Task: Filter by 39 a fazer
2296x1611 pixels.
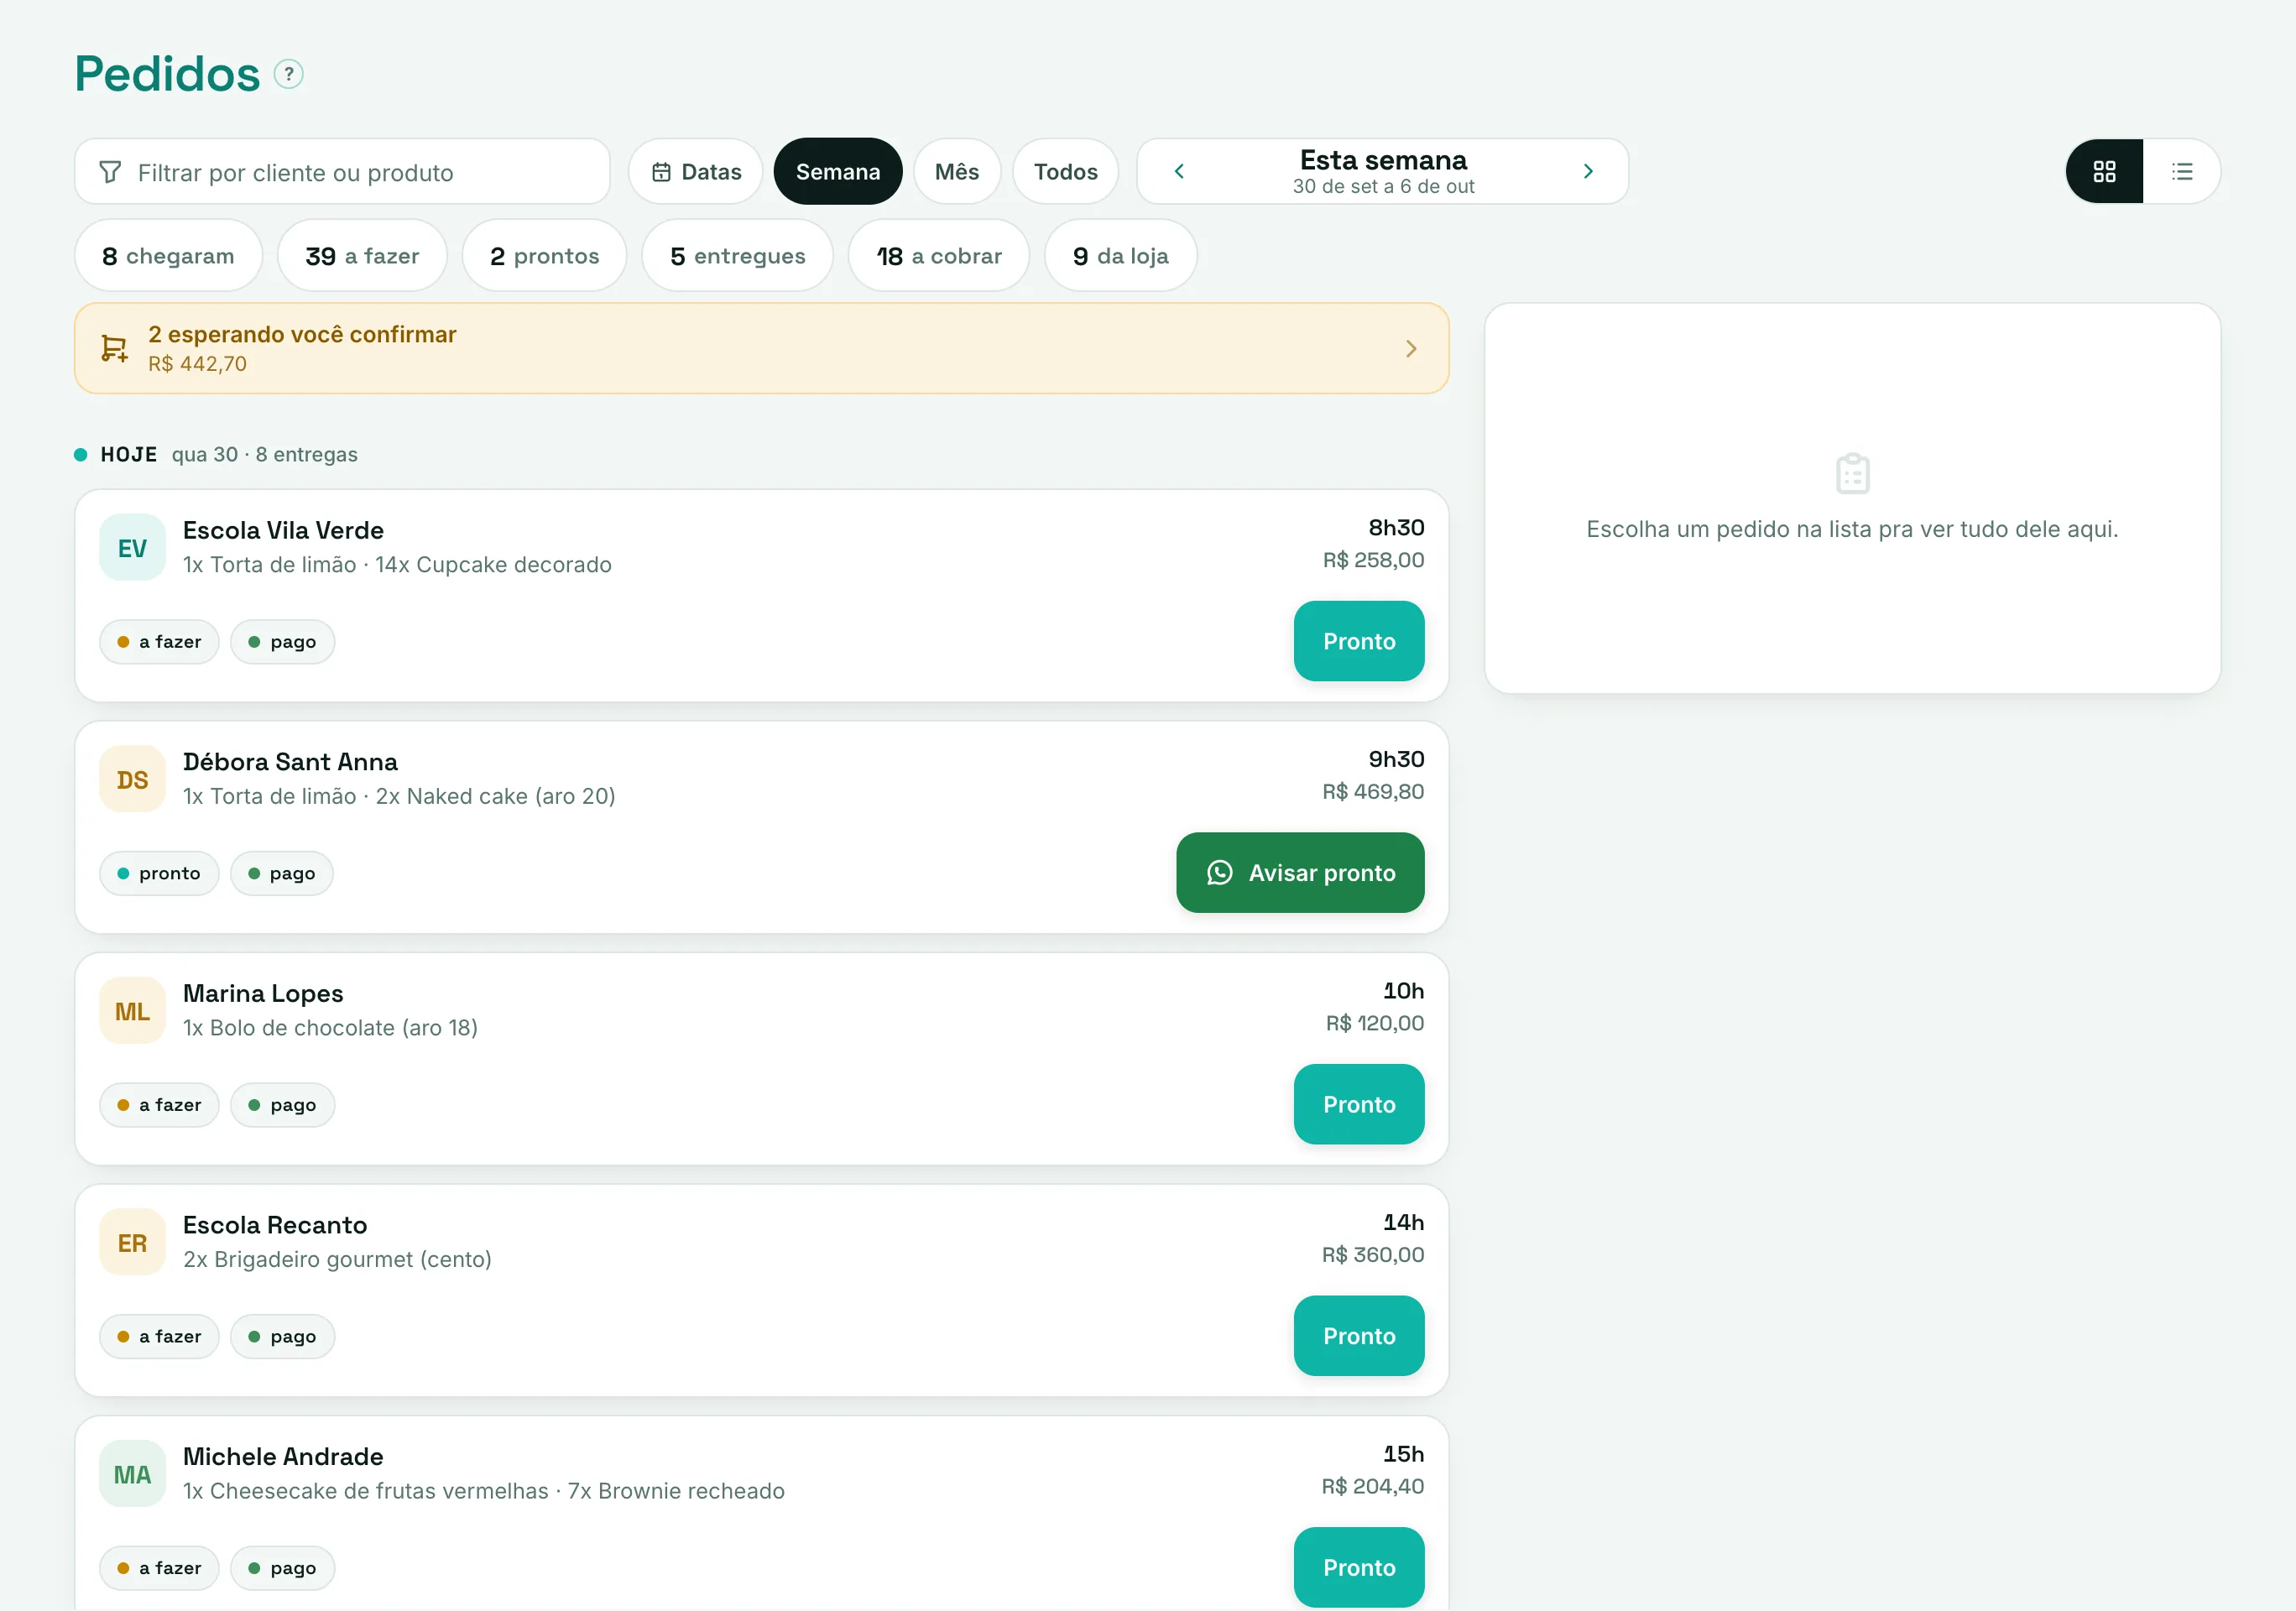Action: [362, 256]
